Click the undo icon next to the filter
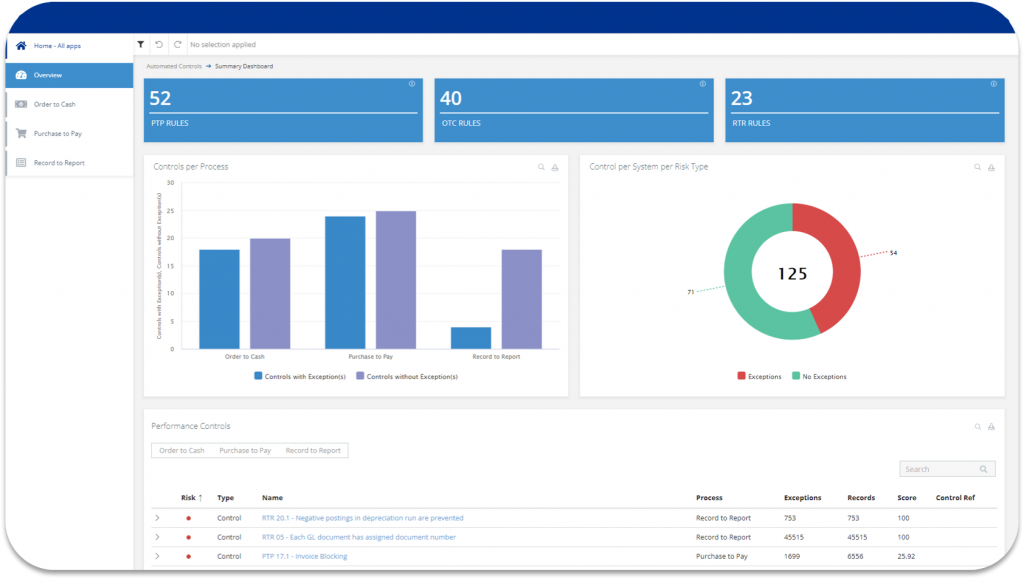Viewport: 1024px width, 579px height. pyautogui.click(x=159, y=45)
